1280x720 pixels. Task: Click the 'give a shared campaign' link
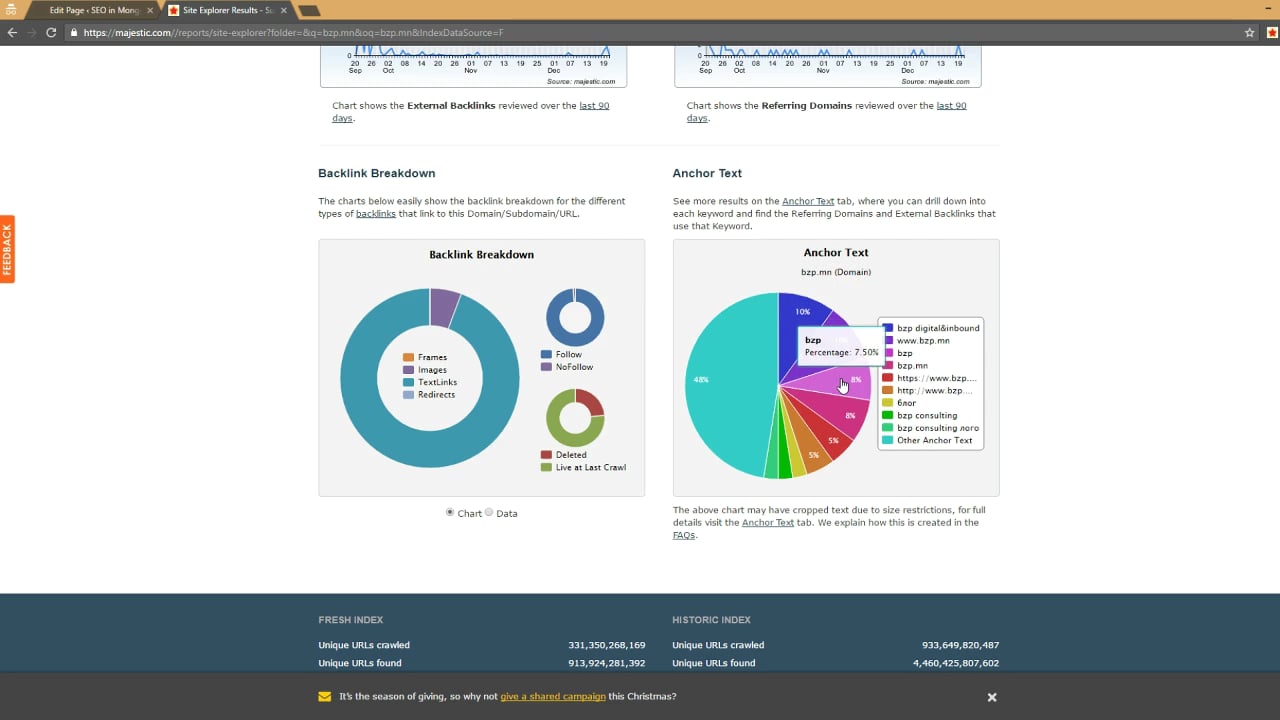553,696
